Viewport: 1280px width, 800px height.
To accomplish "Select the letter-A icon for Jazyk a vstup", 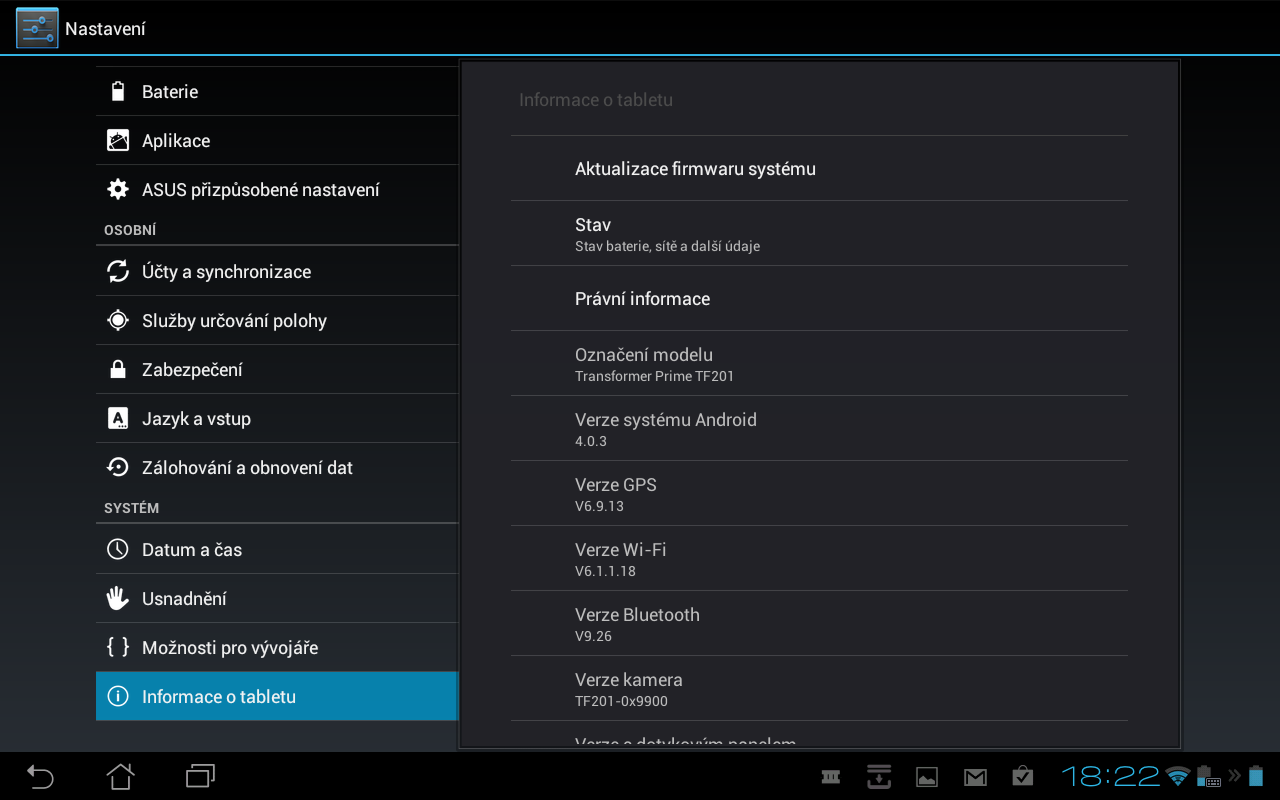I will [x=117, y=418].
